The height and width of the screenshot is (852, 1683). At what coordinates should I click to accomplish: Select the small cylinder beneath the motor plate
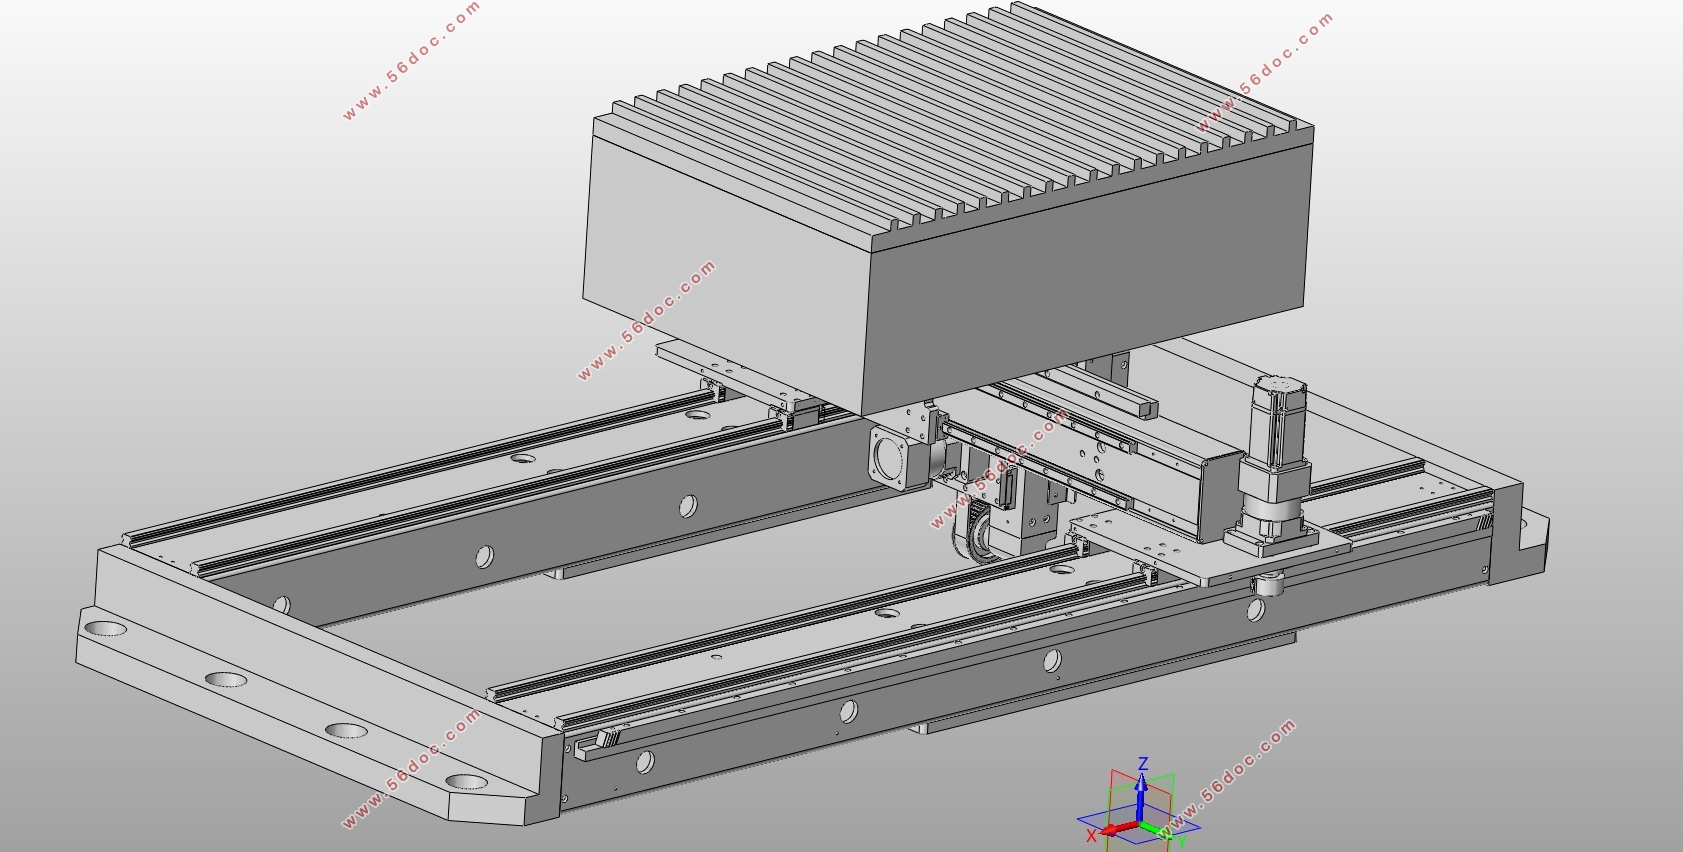click(1268, 583)
